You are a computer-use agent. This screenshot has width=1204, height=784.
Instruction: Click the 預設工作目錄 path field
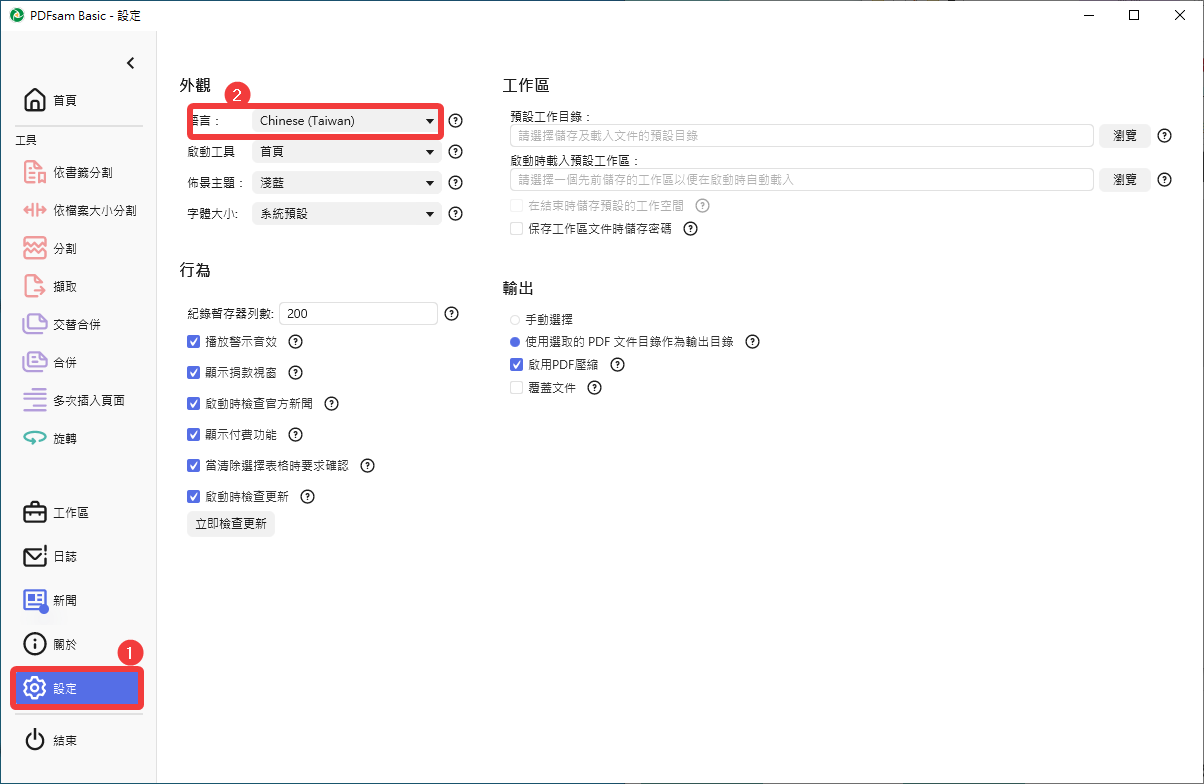(801, 136)
